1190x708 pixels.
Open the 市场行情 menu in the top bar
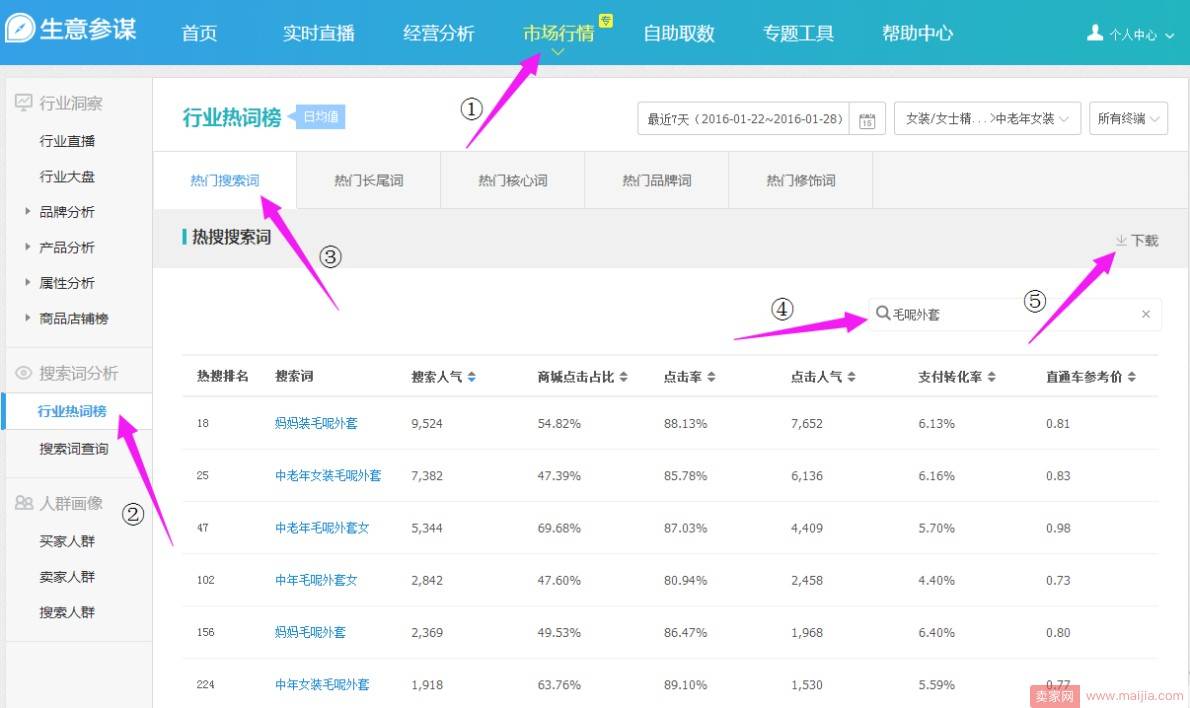[558, 32]
